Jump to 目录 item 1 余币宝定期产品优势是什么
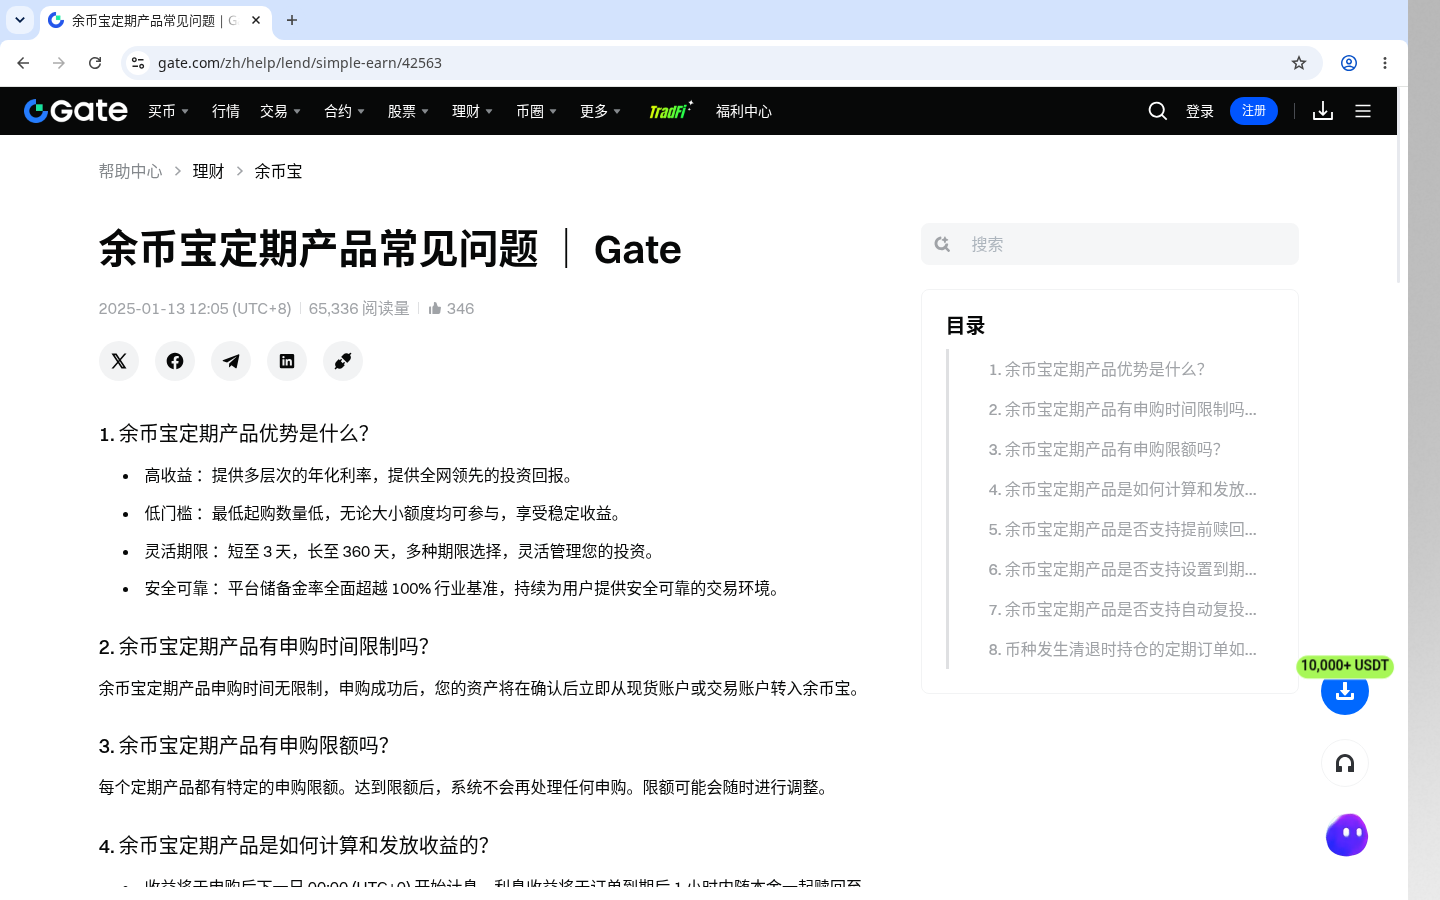Viewport: 1440px width, 900px height. (1097, 369)
